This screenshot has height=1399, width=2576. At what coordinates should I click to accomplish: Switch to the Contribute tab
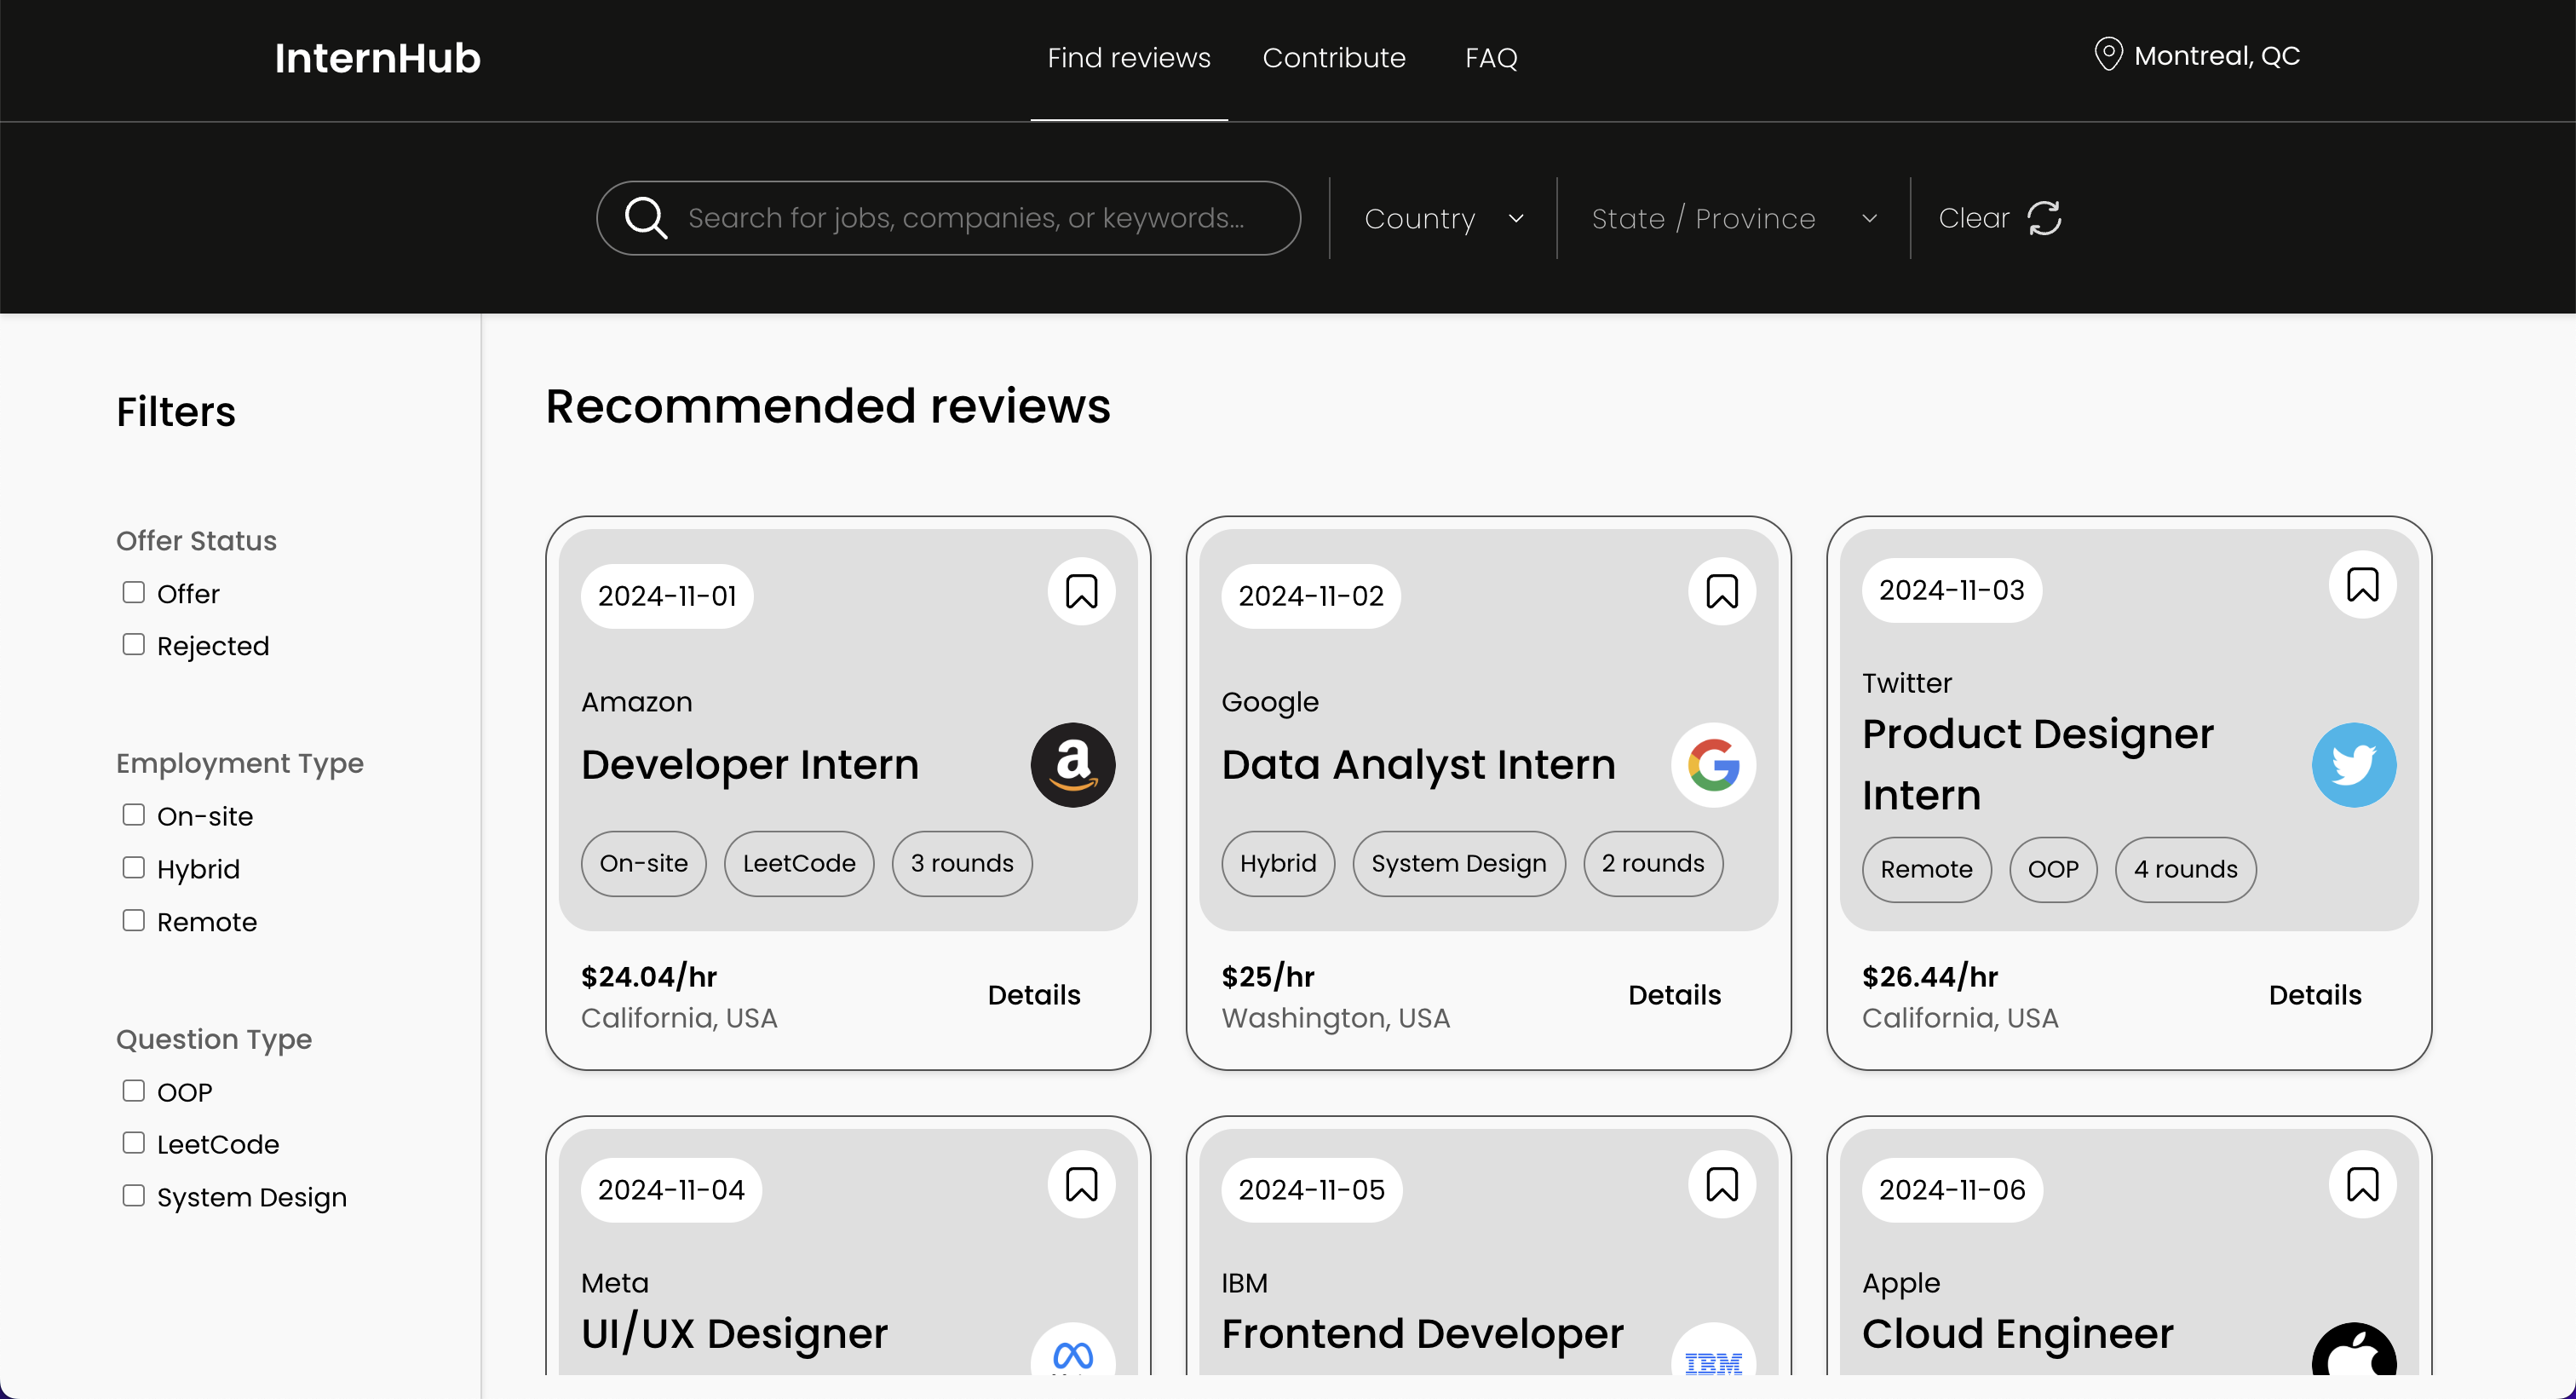1333,58
